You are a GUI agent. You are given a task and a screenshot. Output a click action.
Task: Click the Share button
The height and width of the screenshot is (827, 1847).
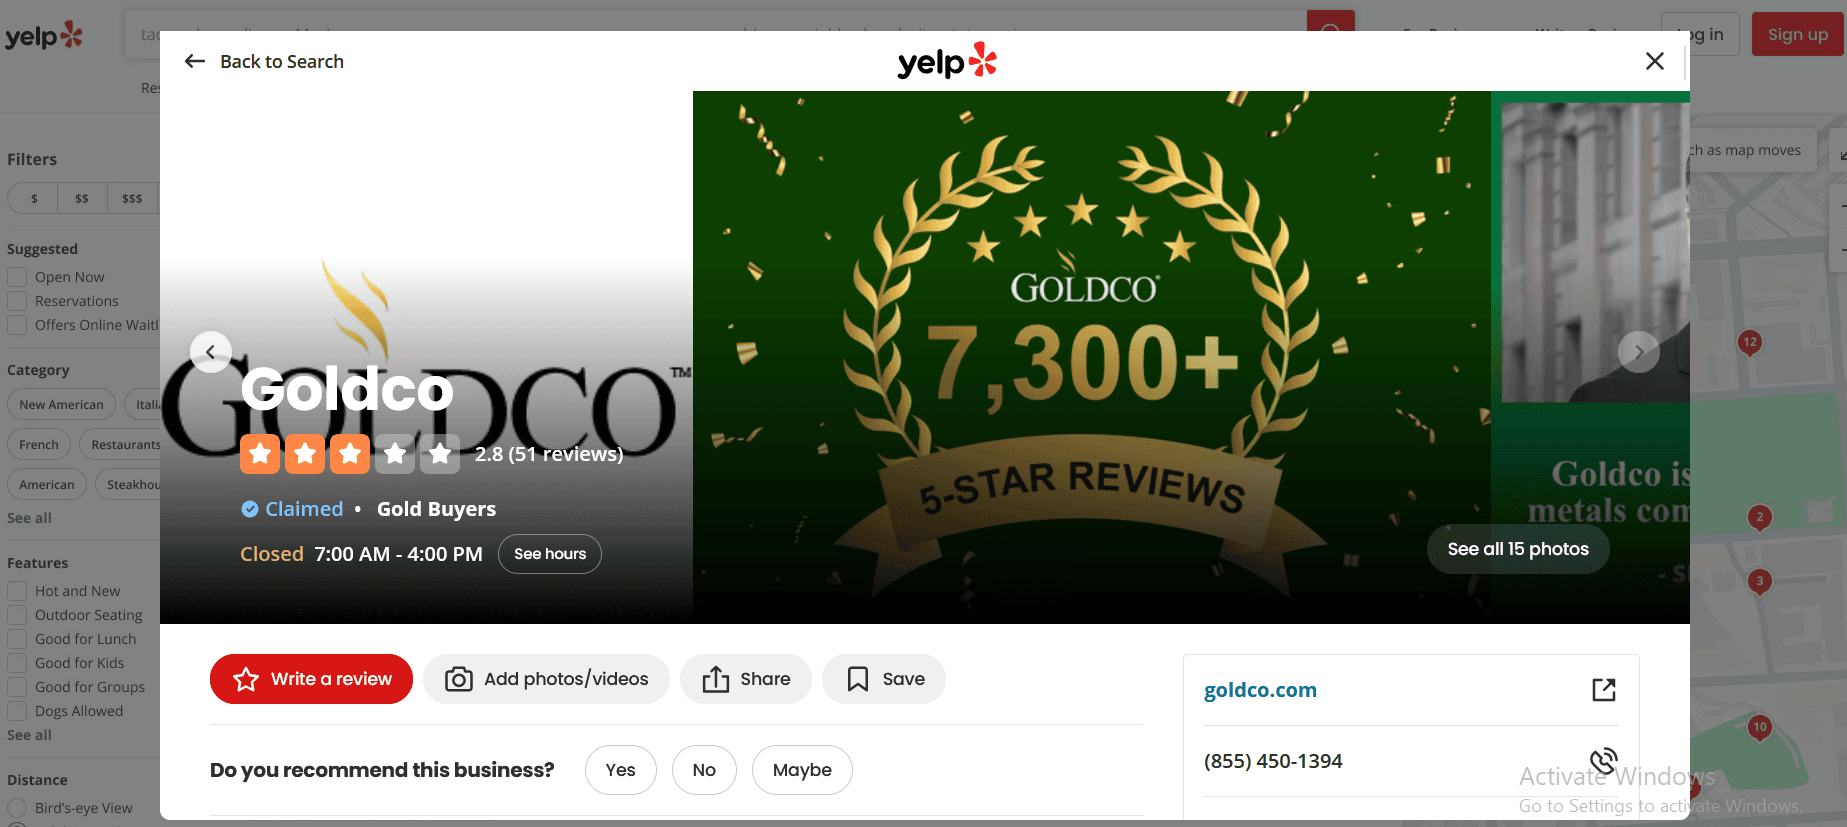[x=746, y=679]
